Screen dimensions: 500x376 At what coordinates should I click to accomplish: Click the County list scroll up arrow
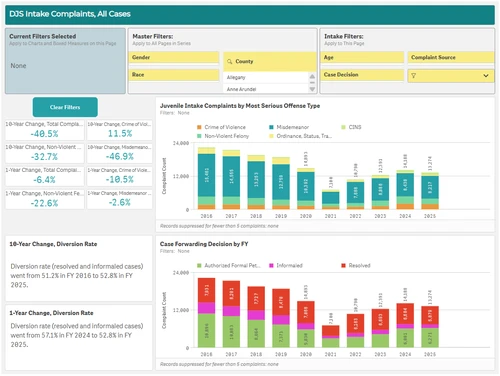(x=312, y=76)
